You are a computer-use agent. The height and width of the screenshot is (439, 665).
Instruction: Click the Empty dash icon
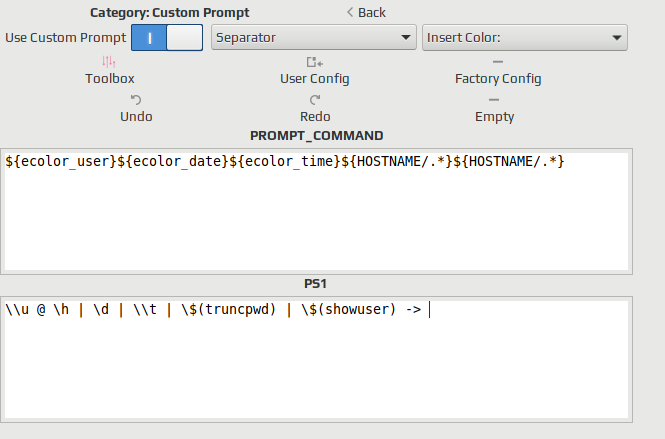494,100
